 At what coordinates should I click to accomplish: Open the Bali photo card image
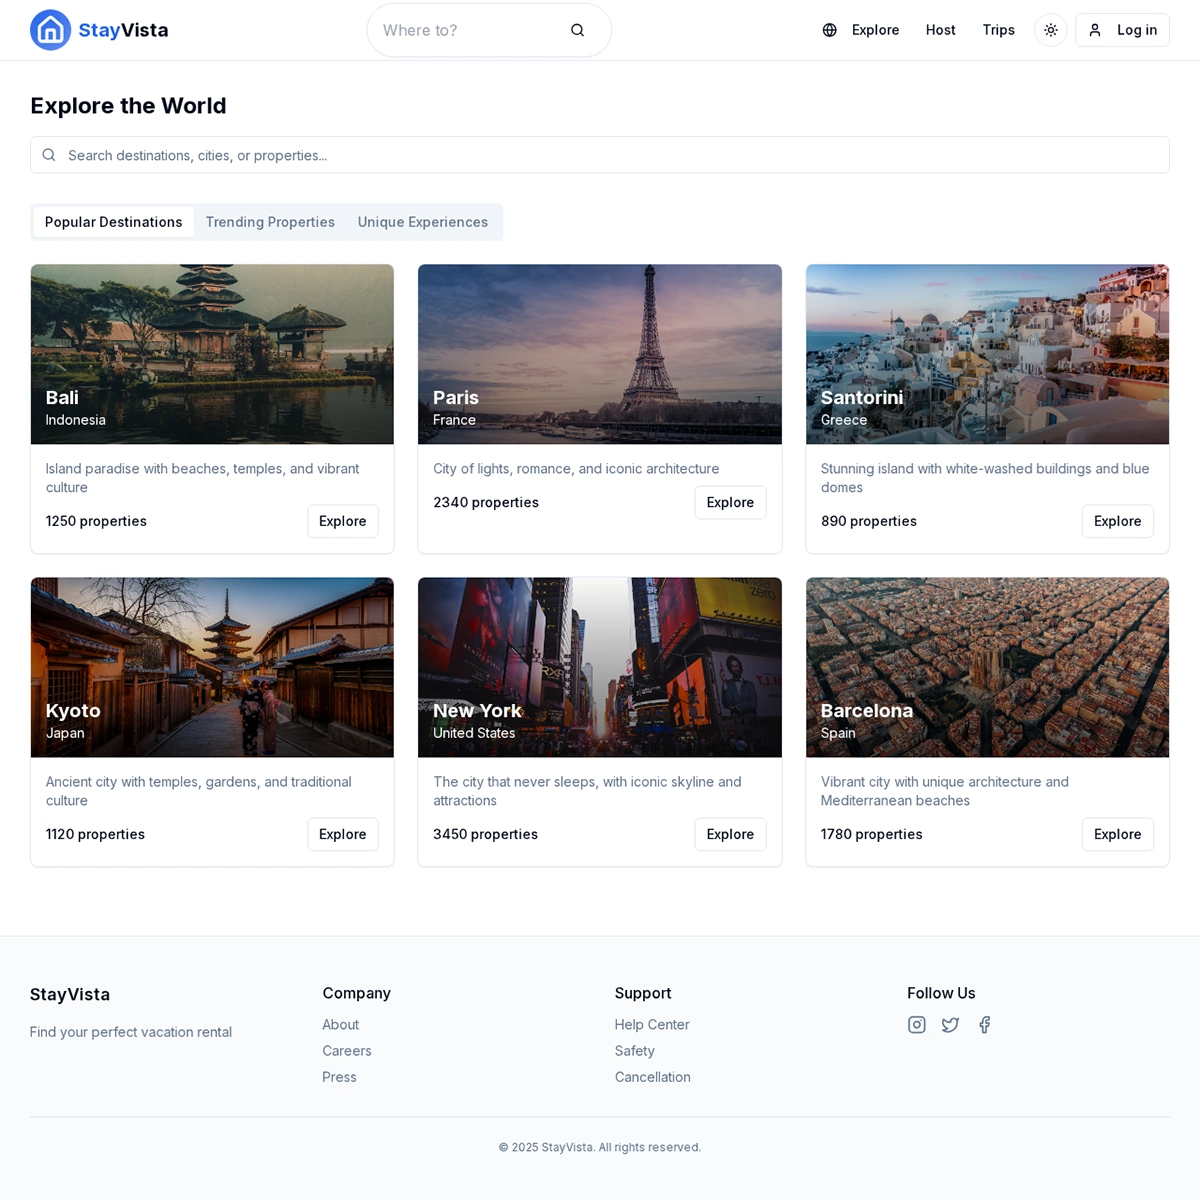212,354
